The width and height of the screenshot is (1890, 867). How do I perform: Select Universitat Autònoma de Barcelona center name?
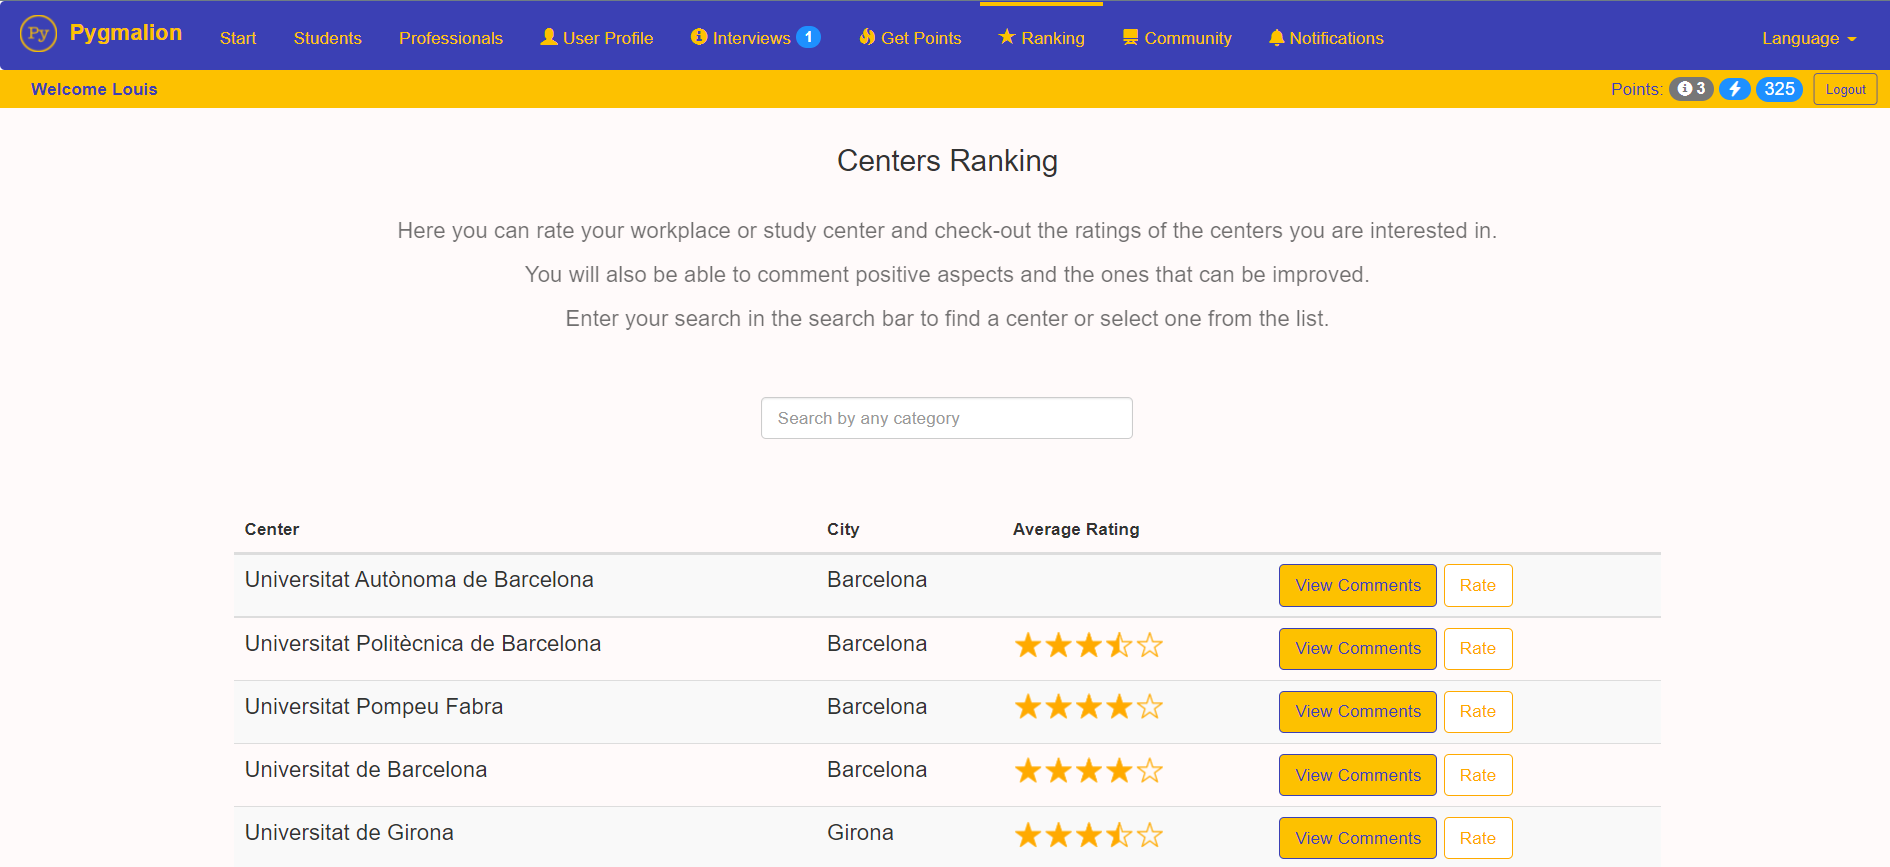coord(419,580)
